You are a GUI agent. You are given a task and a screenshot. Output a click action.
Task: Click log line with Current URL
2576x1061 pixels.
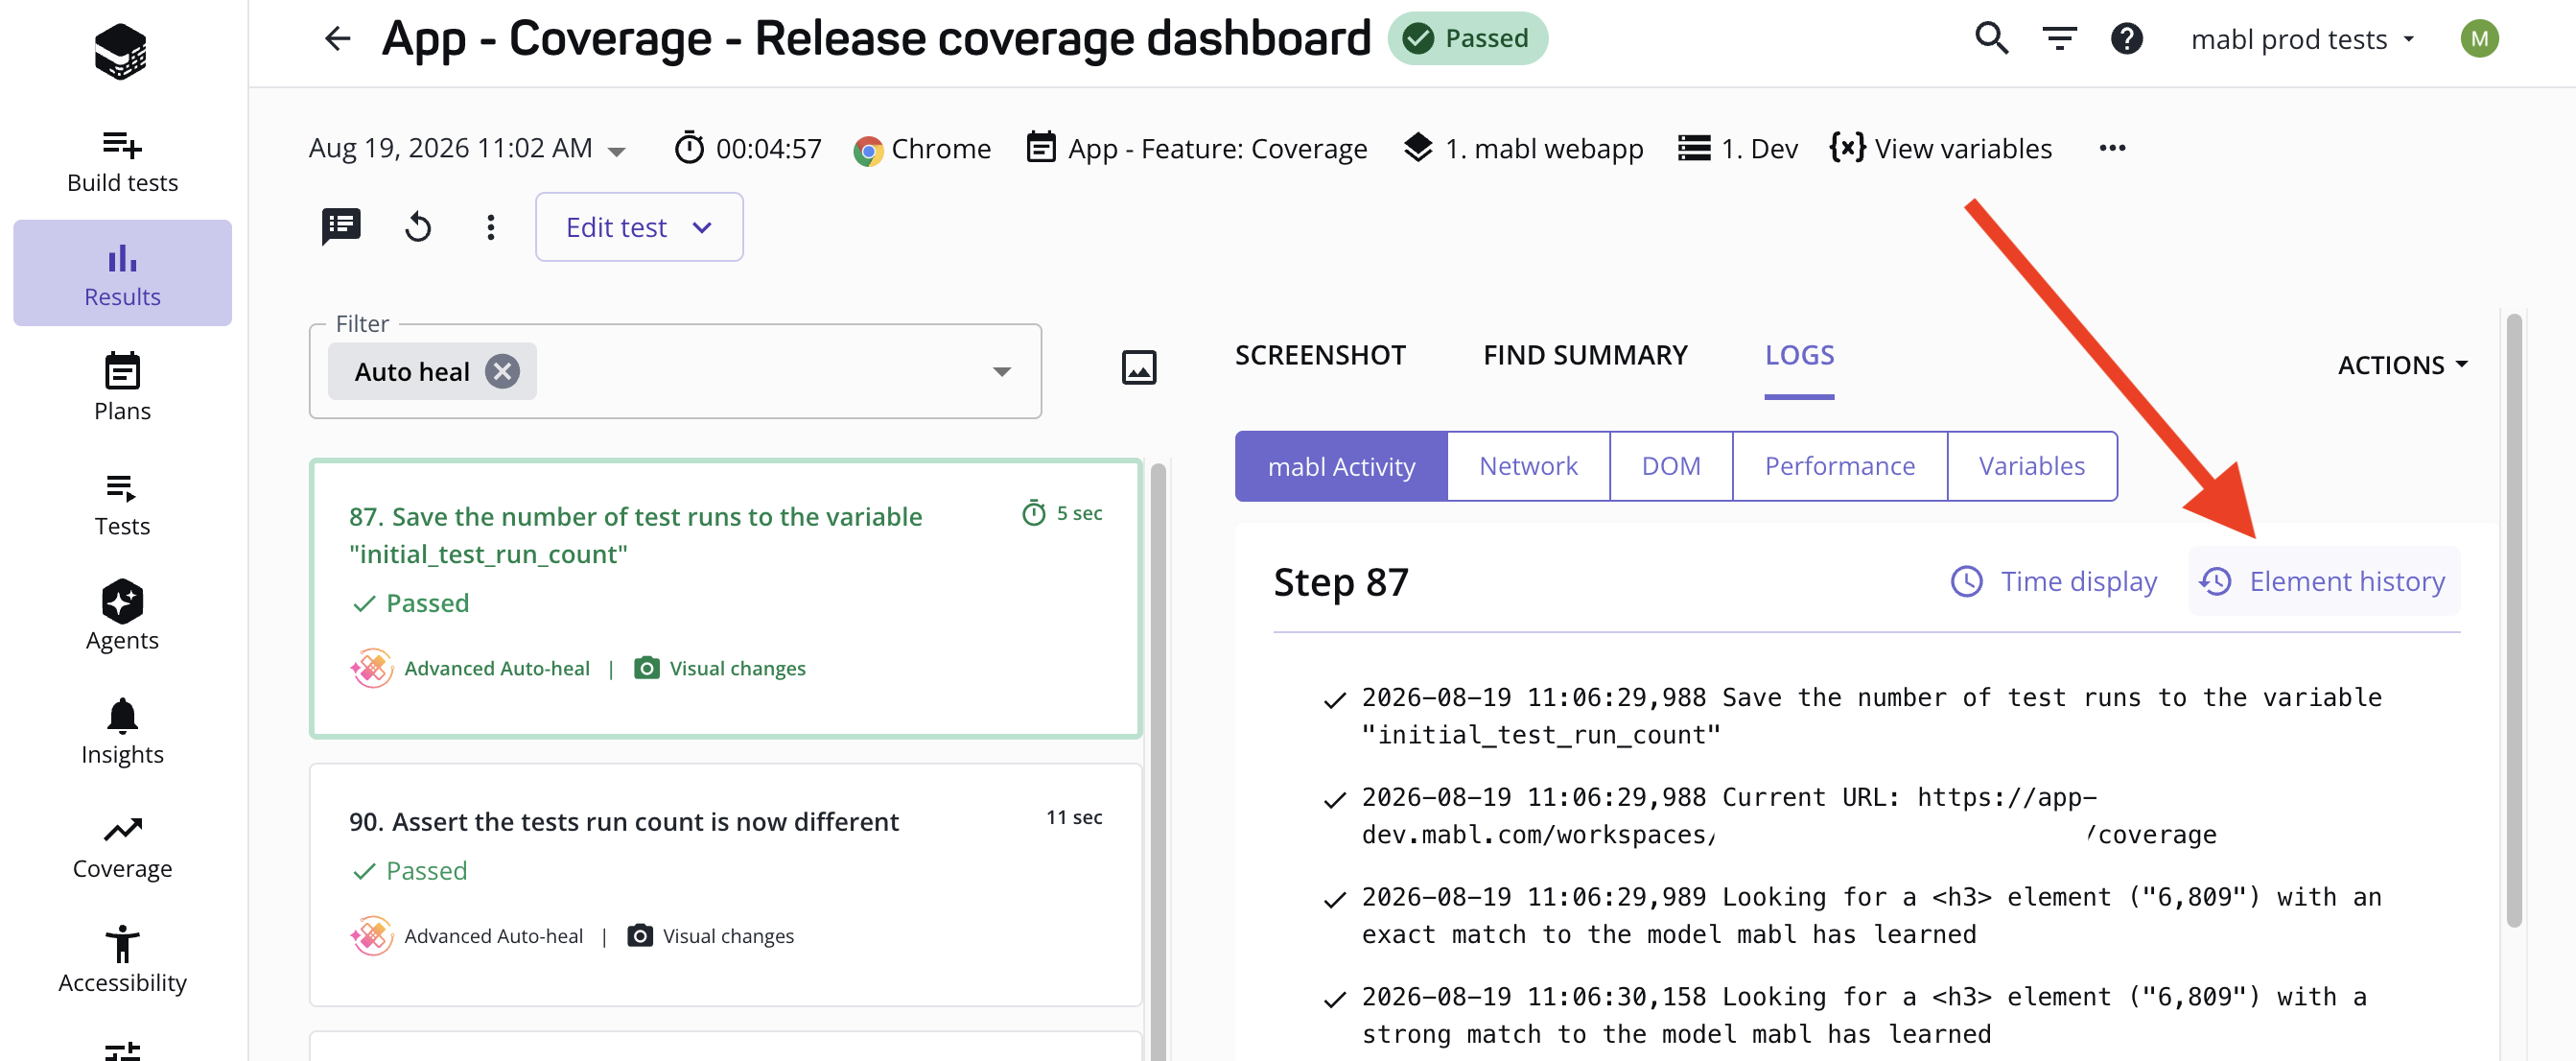(x=1789, y=815)
